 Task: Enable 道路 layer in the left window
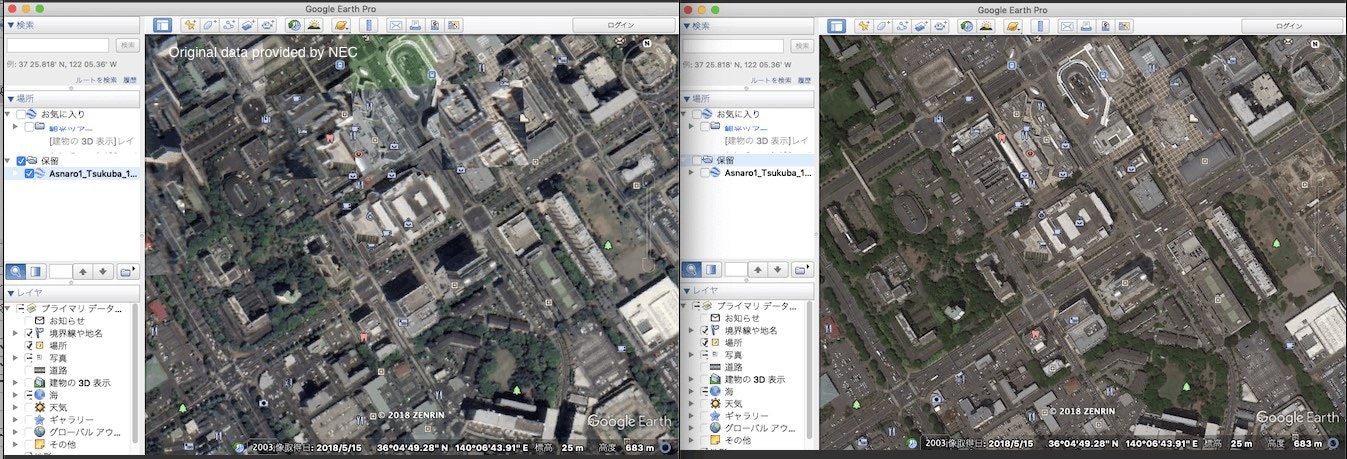[29, 370]
